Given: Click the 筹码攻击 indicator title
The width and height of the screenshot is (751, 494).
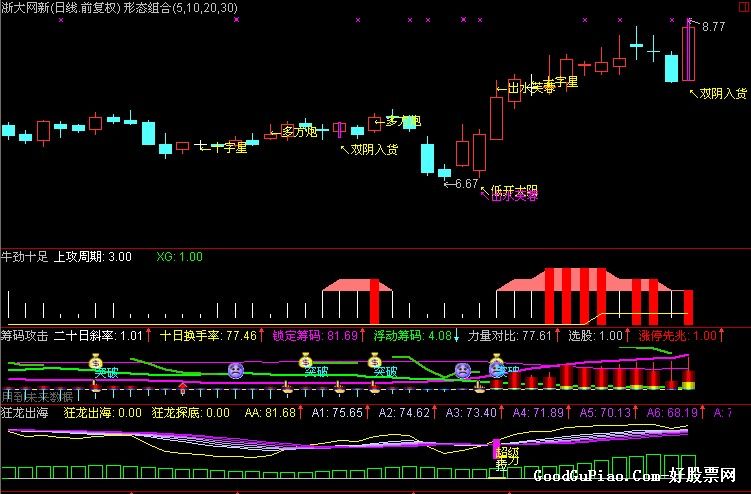Looking at the screenshot, I should click(25, 336).
